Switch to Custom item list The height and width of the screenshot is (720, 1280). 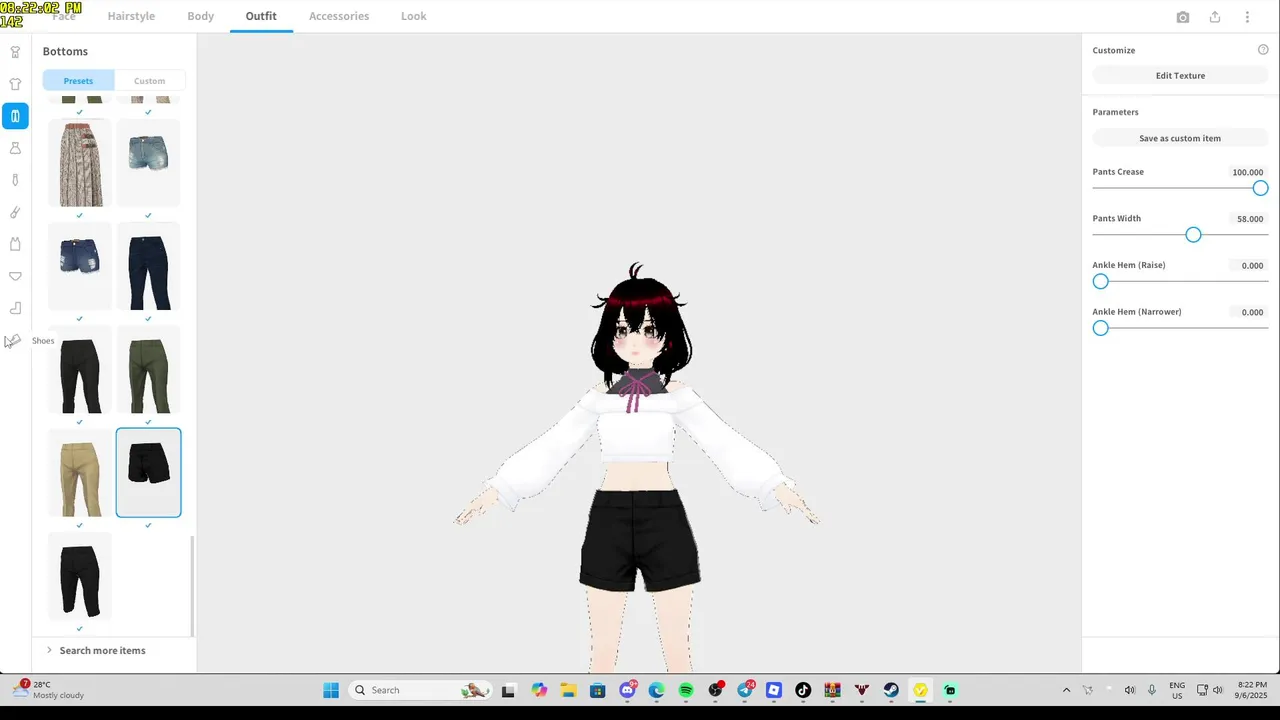pos(150,81)
